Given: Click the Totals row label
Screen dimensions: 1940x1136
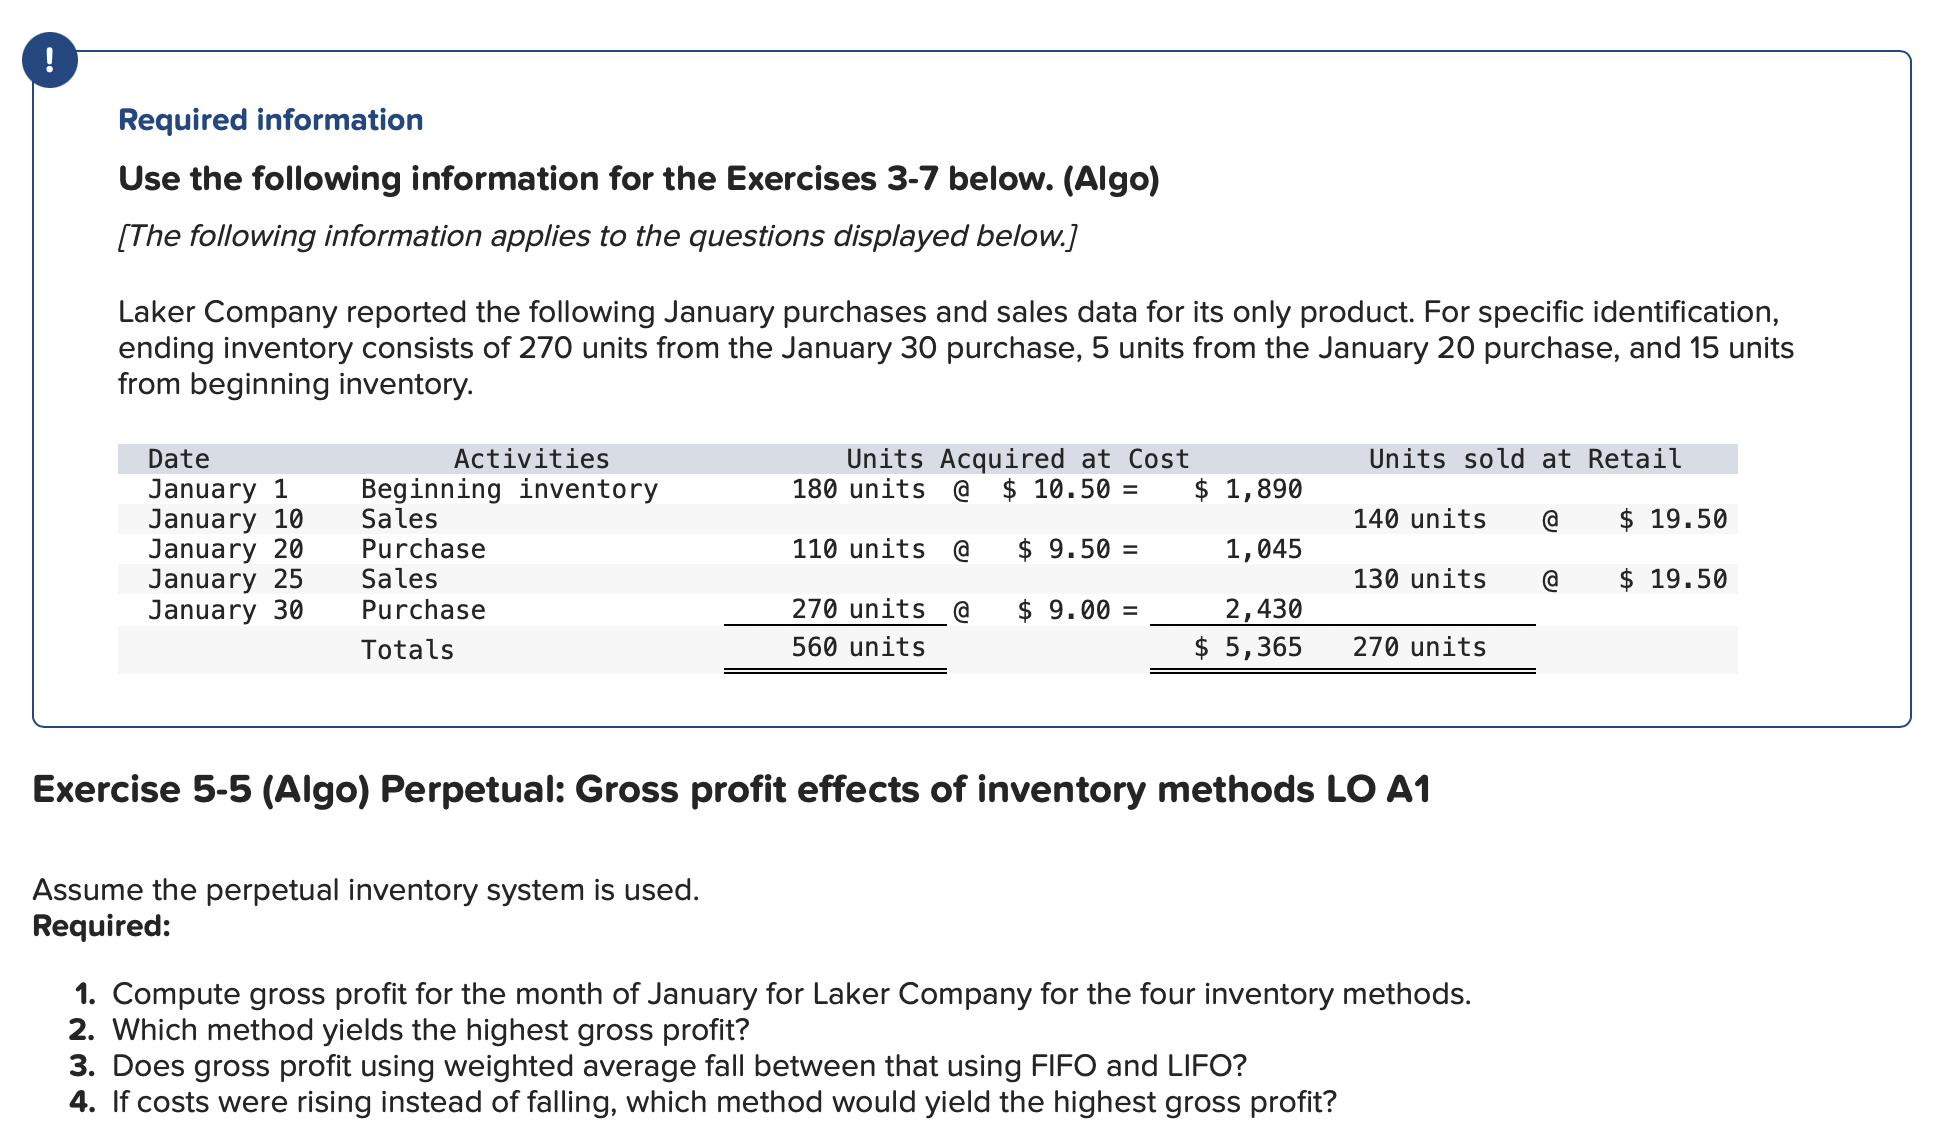Looking at the screenshot, I should pos(407,650).
